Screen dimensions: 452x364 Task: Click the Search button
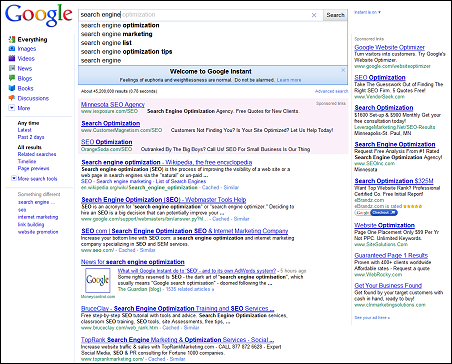coord(335,15)
